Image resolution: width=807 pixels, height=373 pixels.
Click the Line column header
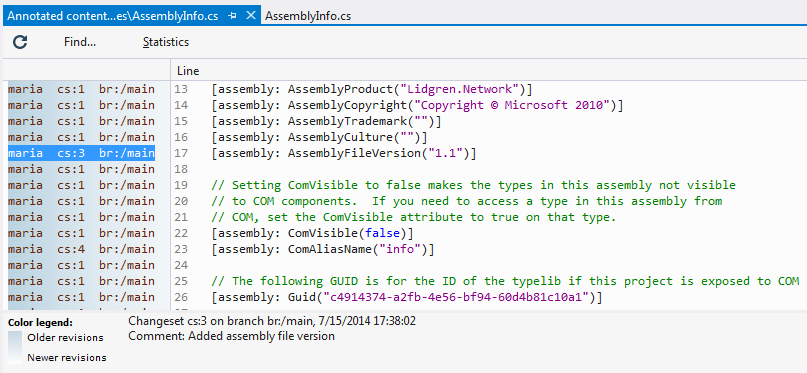click(188, 70)
